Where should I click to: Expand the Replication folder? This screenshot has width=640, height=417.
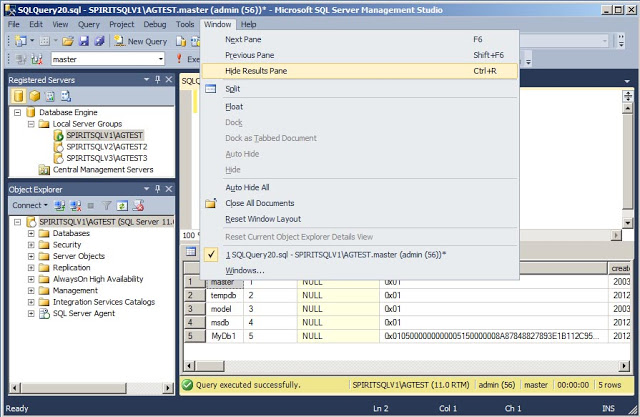[x=31, y=268]
